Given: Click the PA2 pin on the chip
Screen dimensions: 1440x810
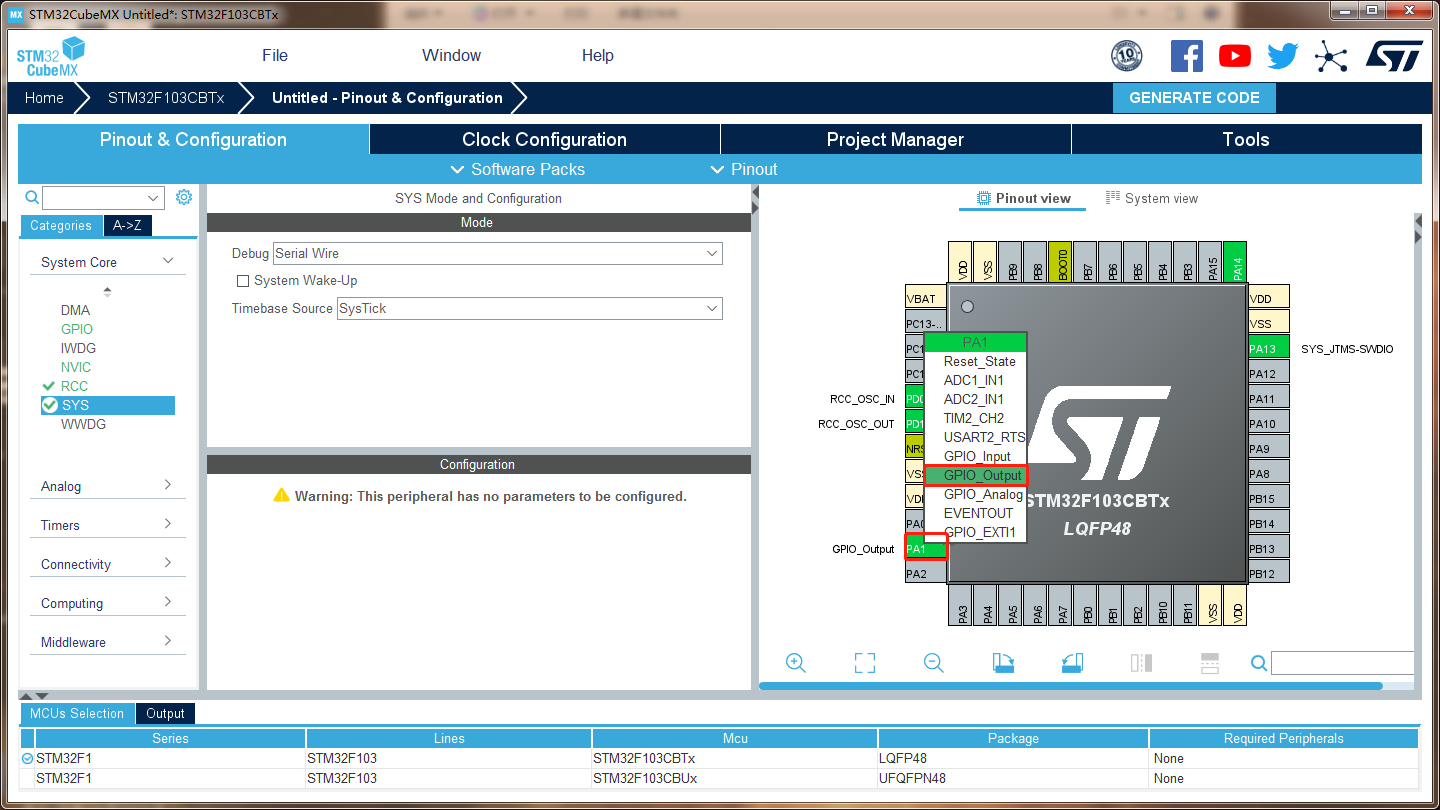Looking at the screenshot, I should (x=926, y=574).
